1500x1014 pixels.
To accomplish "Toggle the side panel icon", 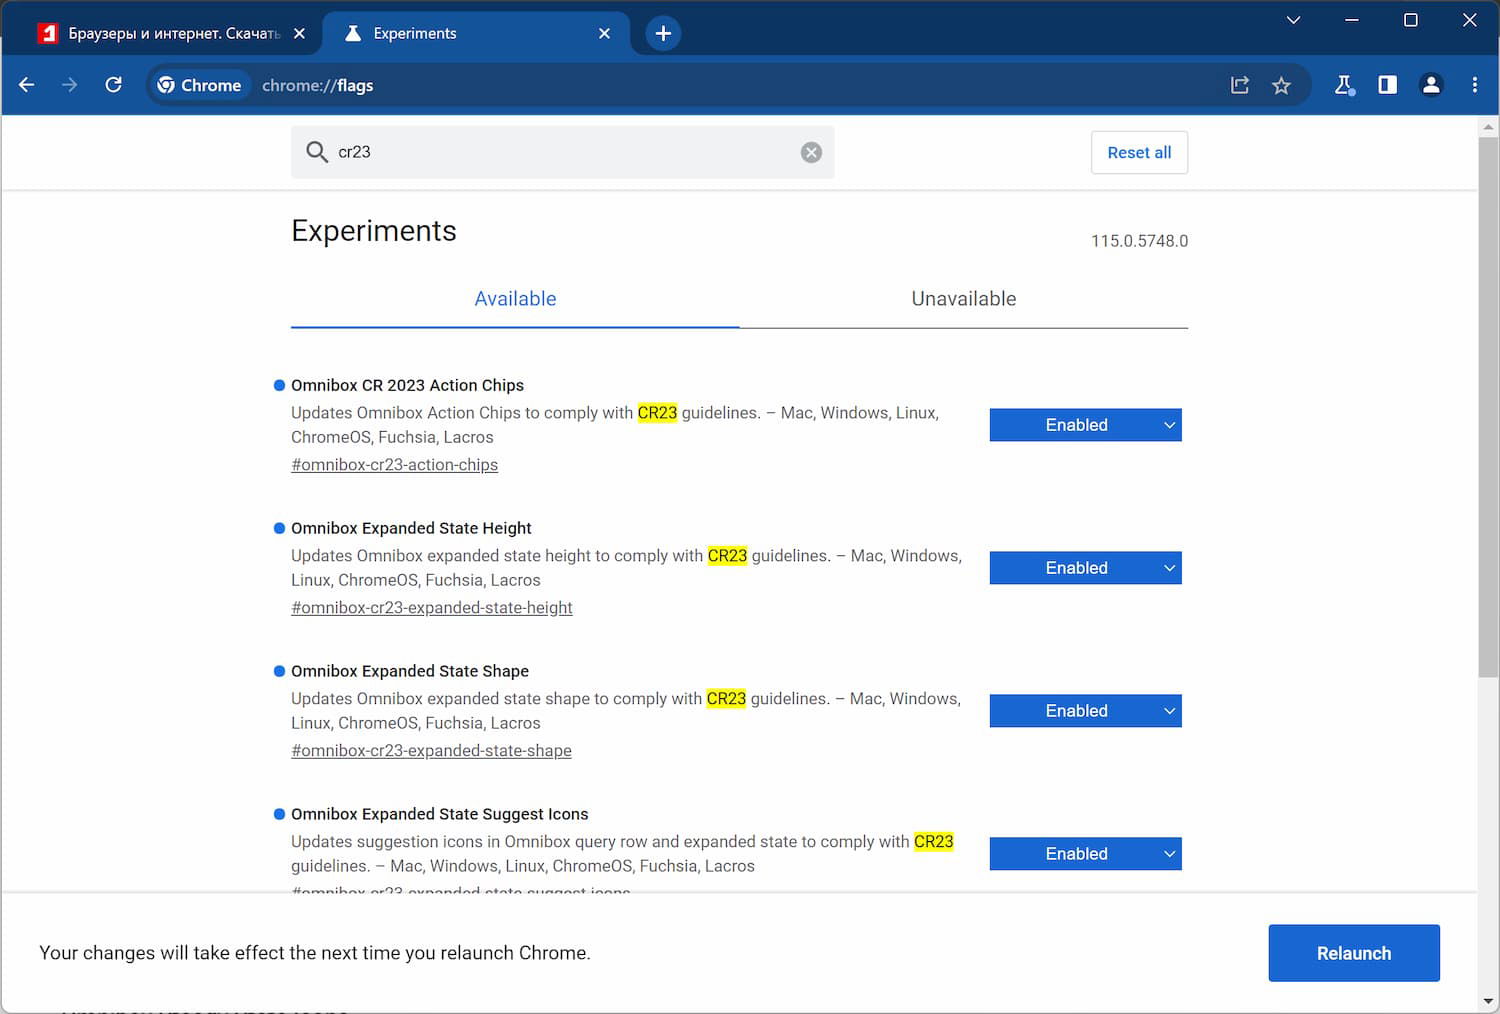I will (x=1387, y=85).
